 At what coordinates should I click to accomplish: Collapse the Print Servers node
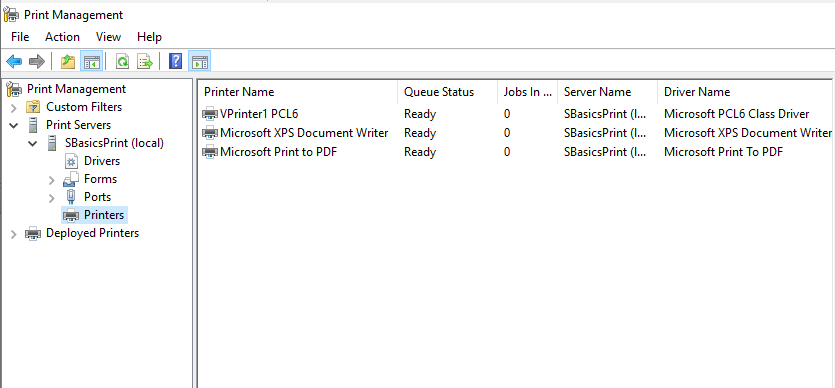coord(14,126)
